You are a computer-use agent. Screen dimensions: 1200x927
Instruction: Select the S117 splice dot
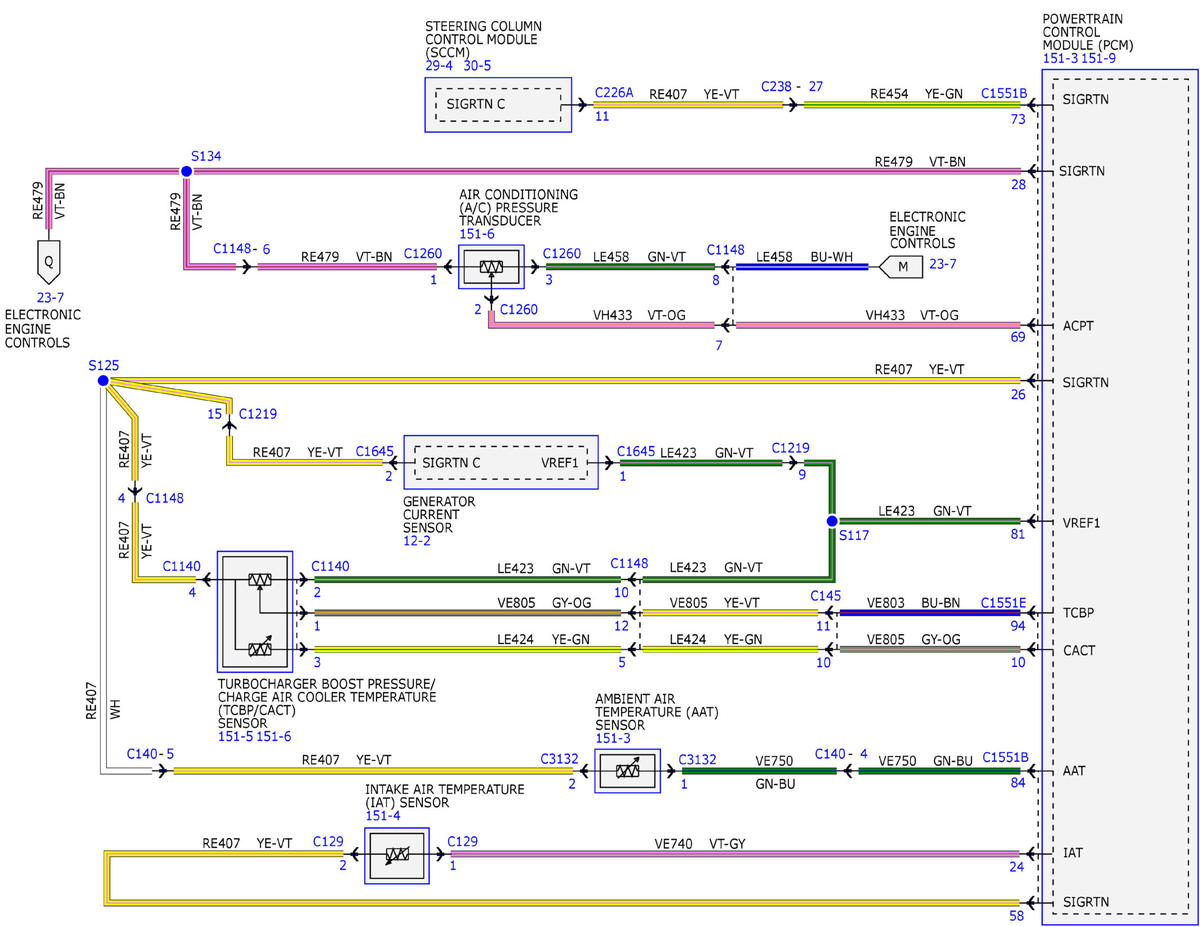point(831,521)
